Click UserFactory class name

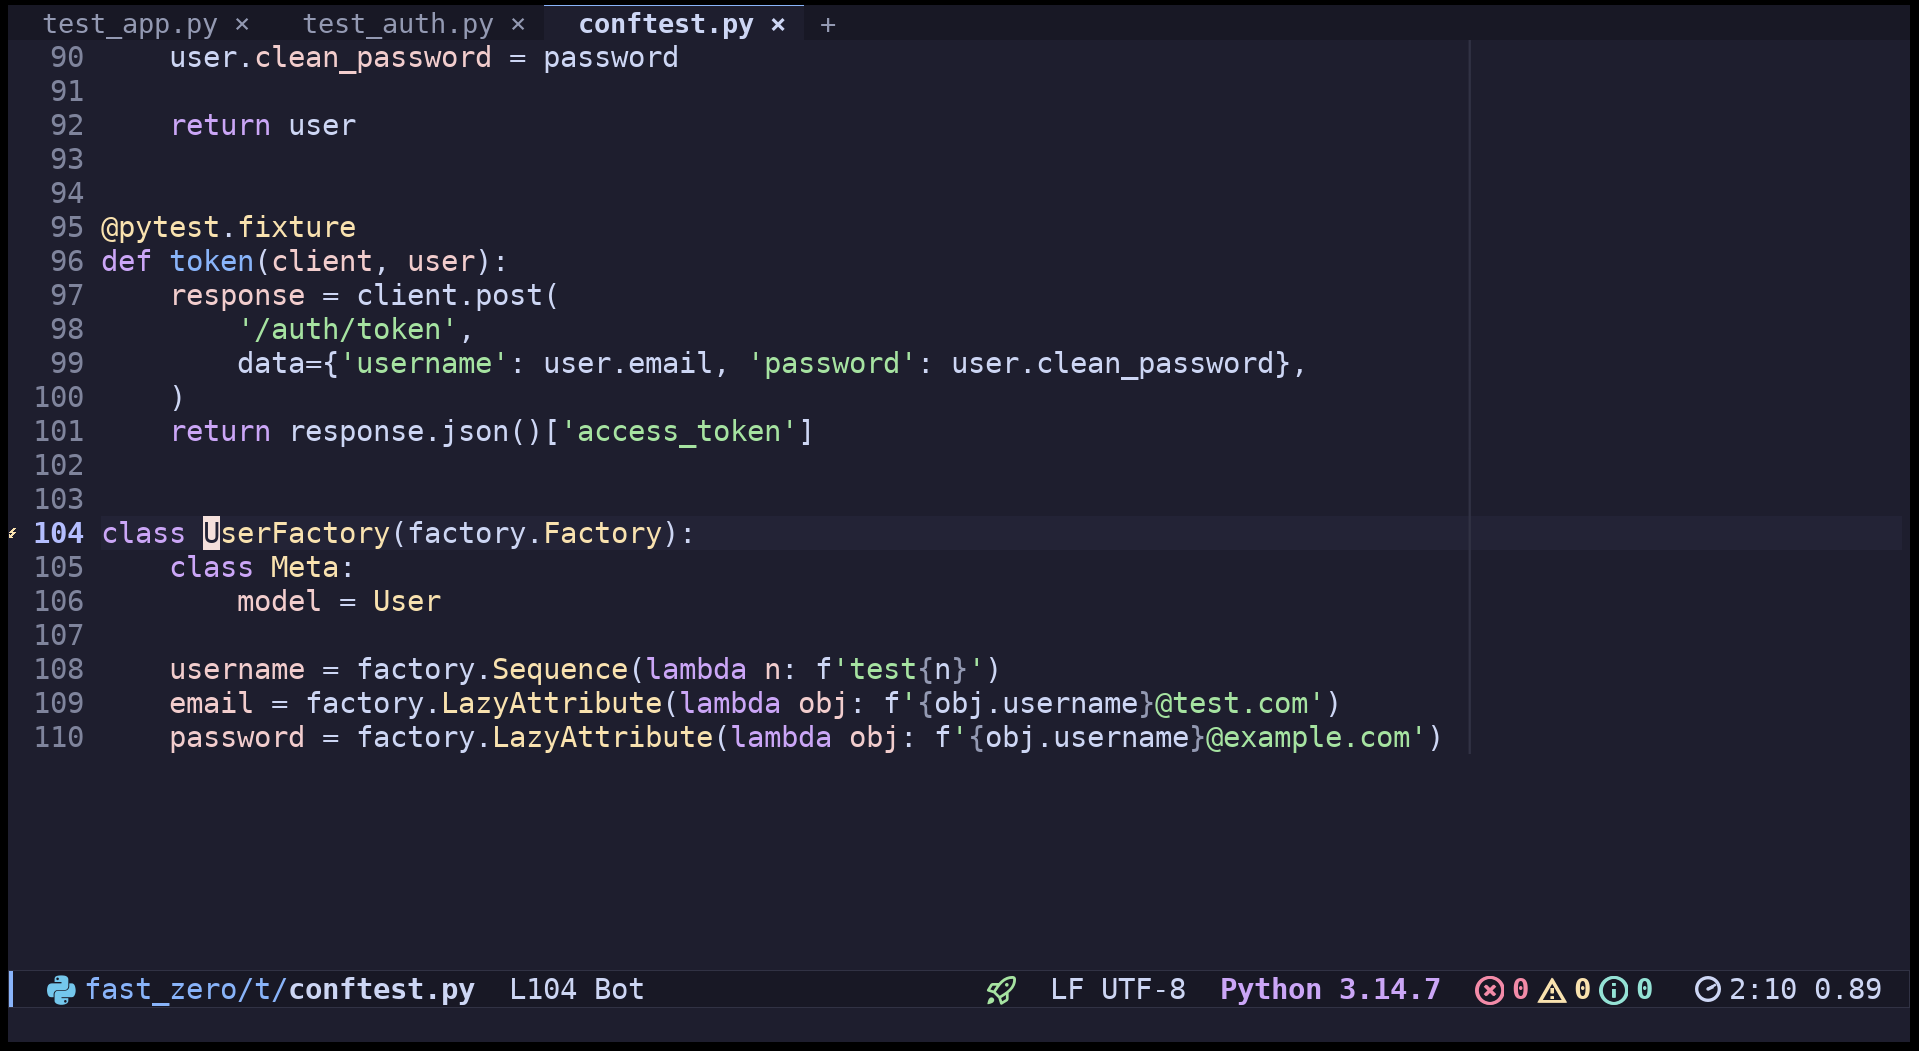point(296,534)
